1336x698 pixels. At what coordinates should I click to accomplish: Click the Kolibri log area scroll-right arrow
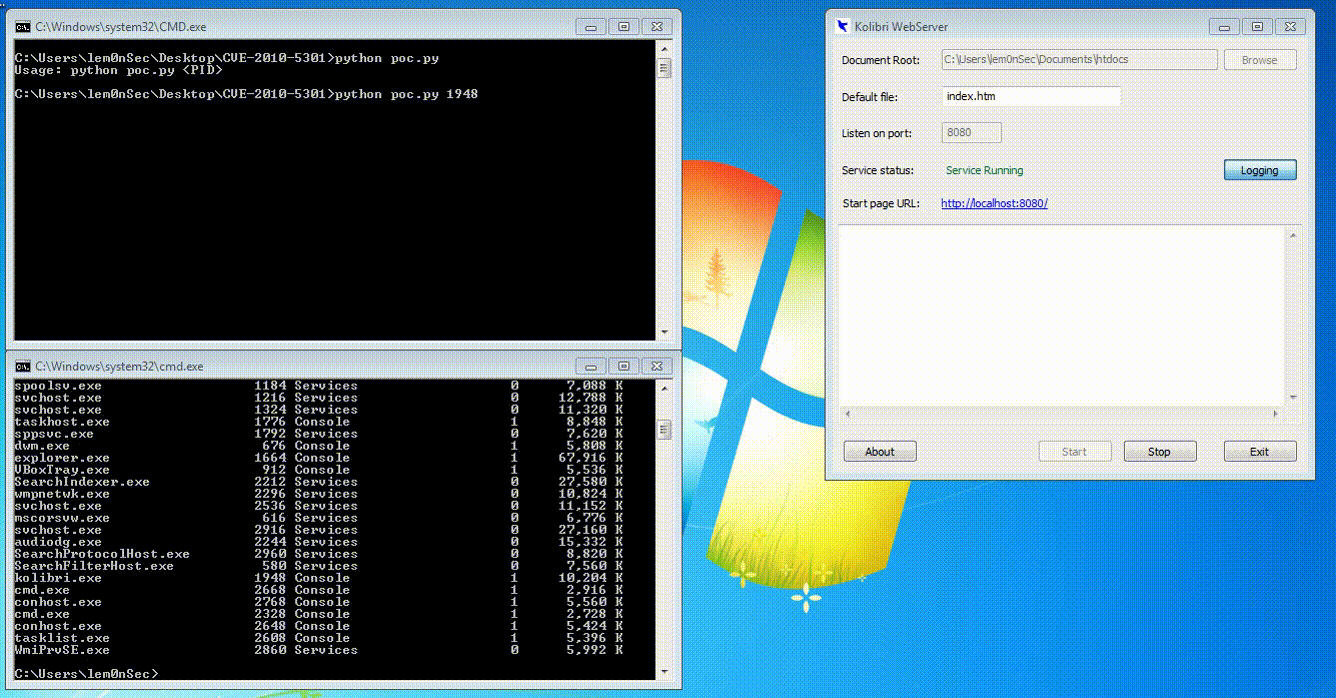coord(1275,414)
